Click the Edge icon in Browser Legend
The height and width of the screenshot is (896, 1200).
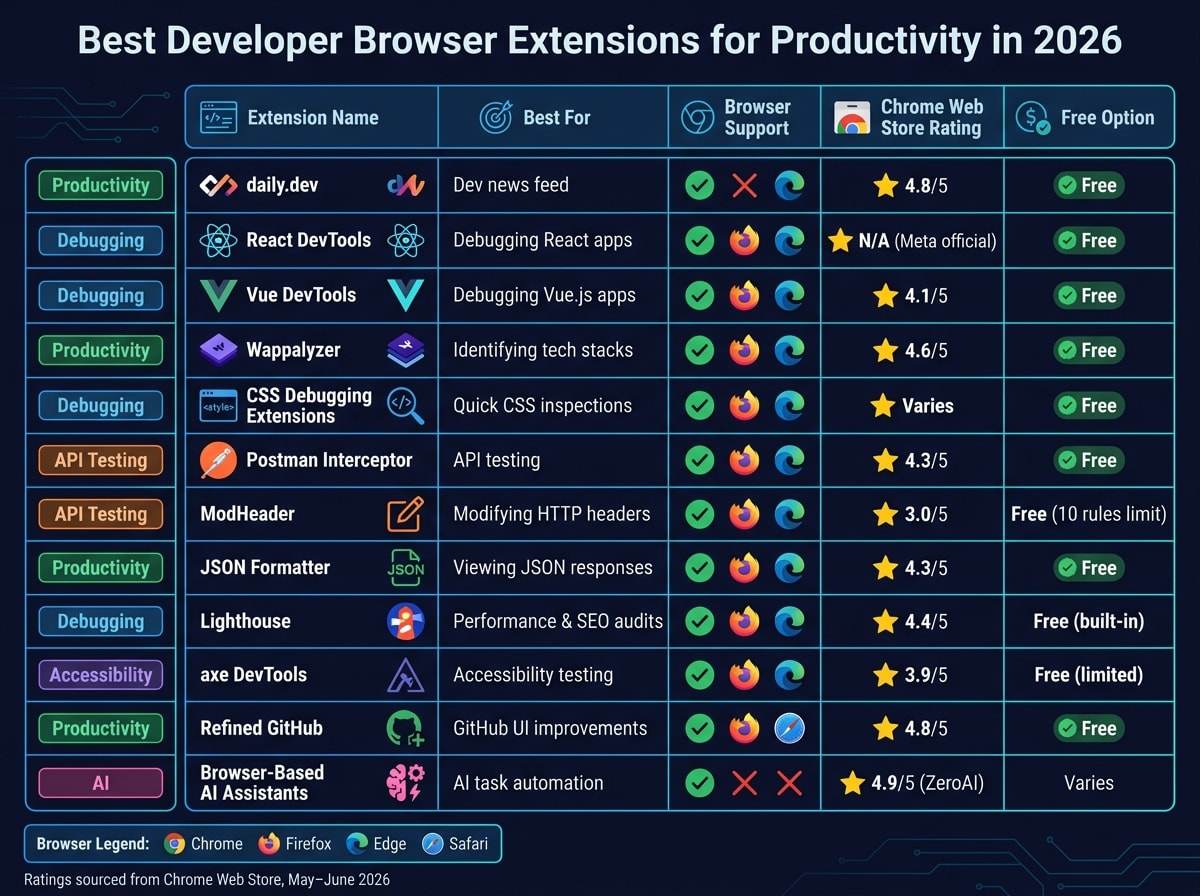(357, 843)
